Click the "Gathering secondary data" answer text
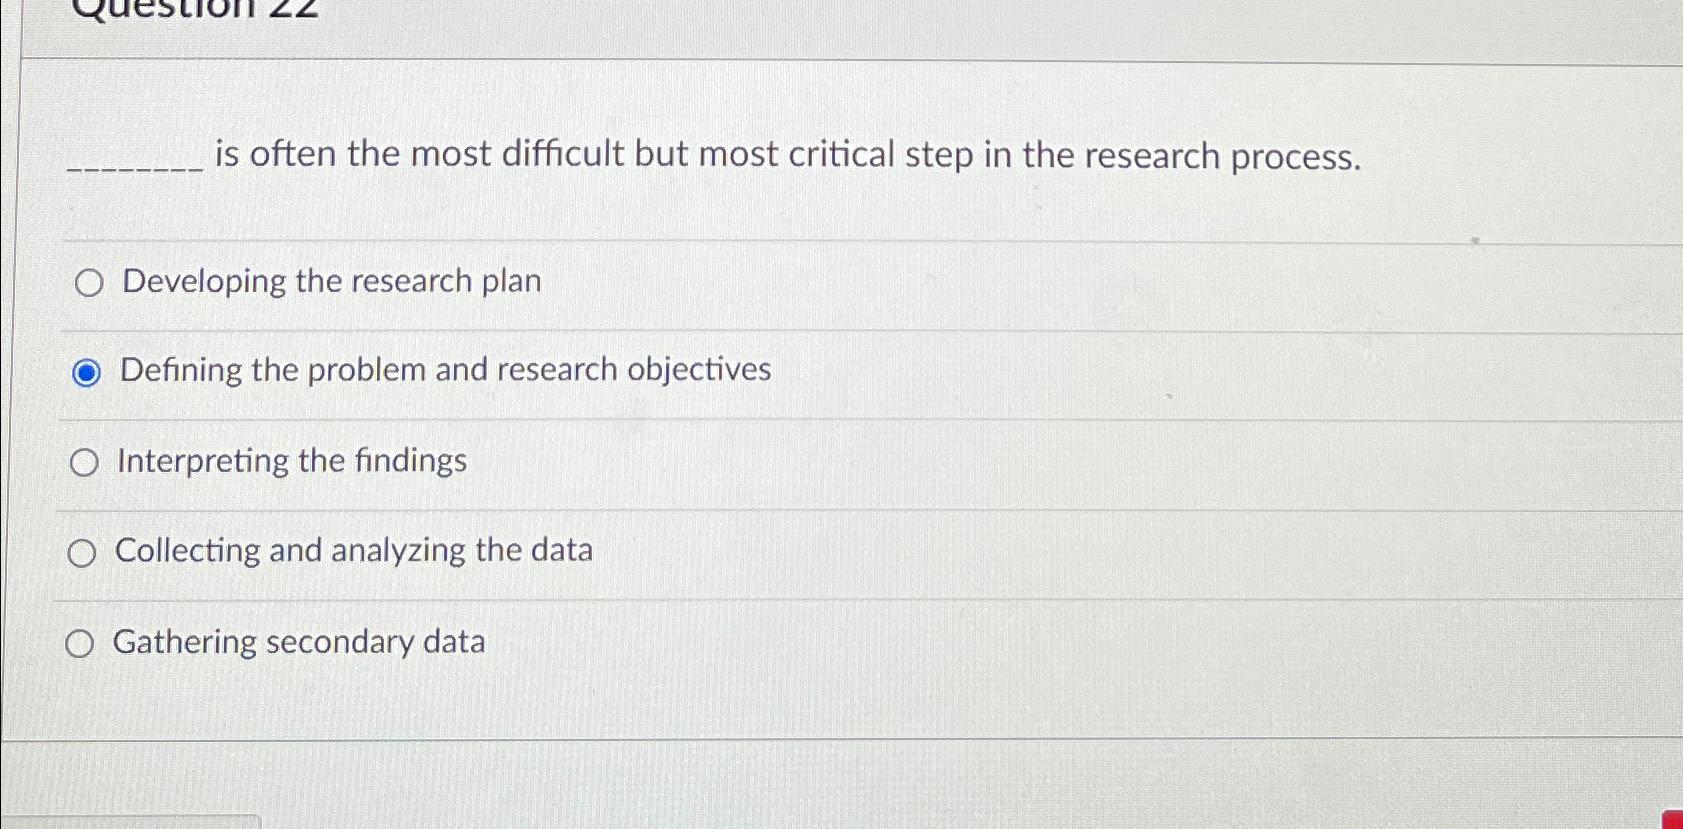The height and width of the screenshot is (829, 1683). pyautogui.click(x=300, y=641)
